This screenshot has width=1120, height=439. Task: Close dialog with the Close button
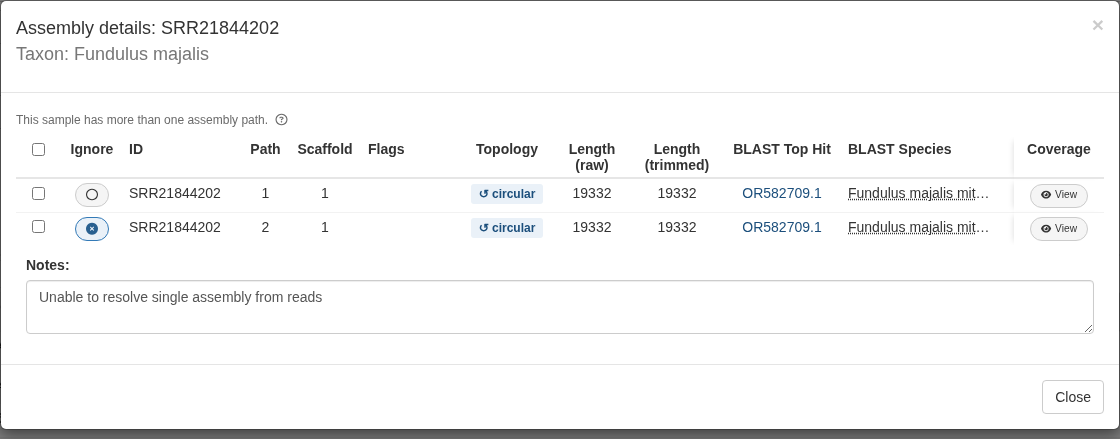coord(1072,397)
